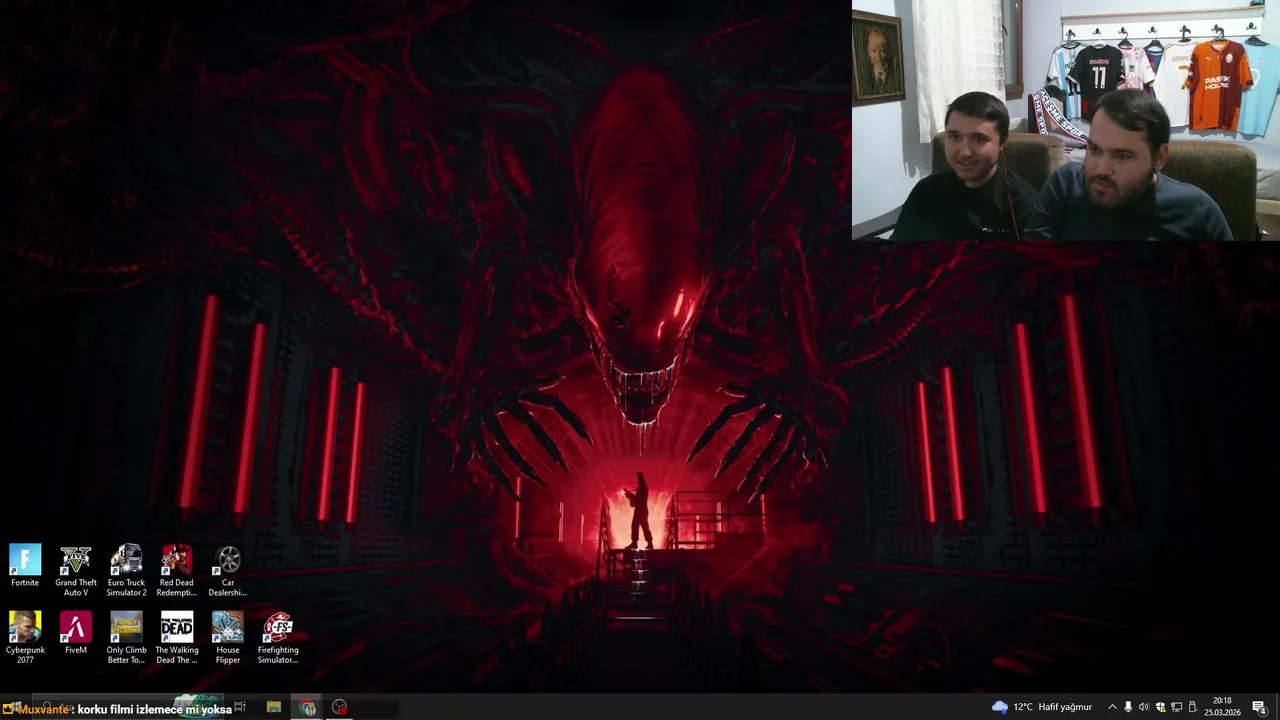1280x720 pixels.
Task: Open the Task View button
Action: (240, 707)
